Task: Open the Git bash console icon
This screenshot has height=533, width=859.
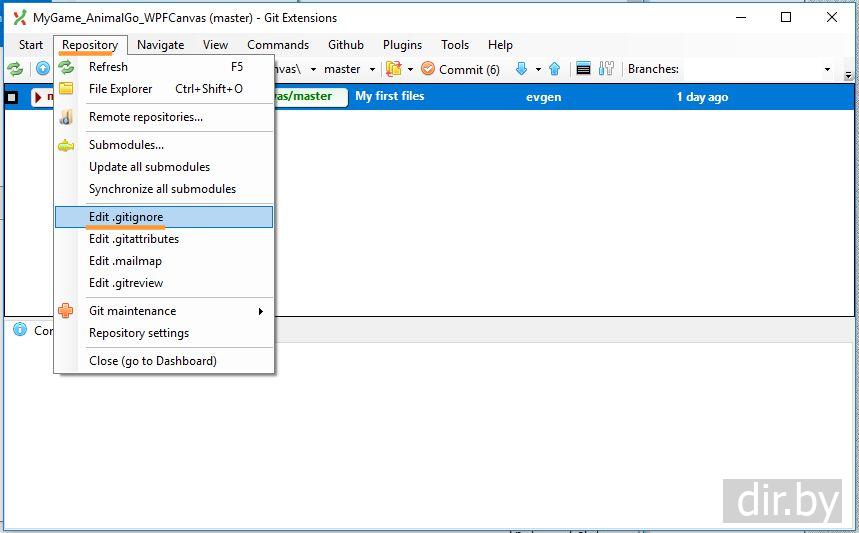Action: (x=584, y=69)
